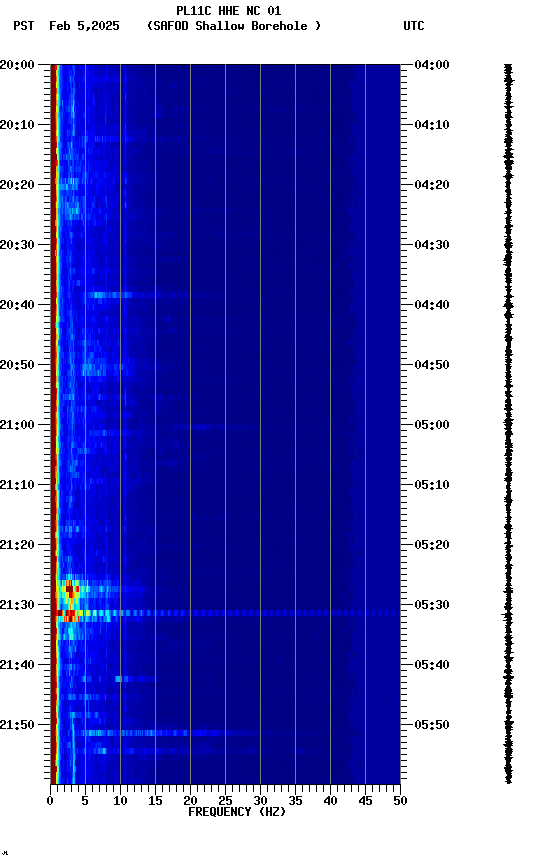Click the 25 Hz frequency axis tick
Image resolution: width=552 pixels, height=864 pixels.
(225, 801)
